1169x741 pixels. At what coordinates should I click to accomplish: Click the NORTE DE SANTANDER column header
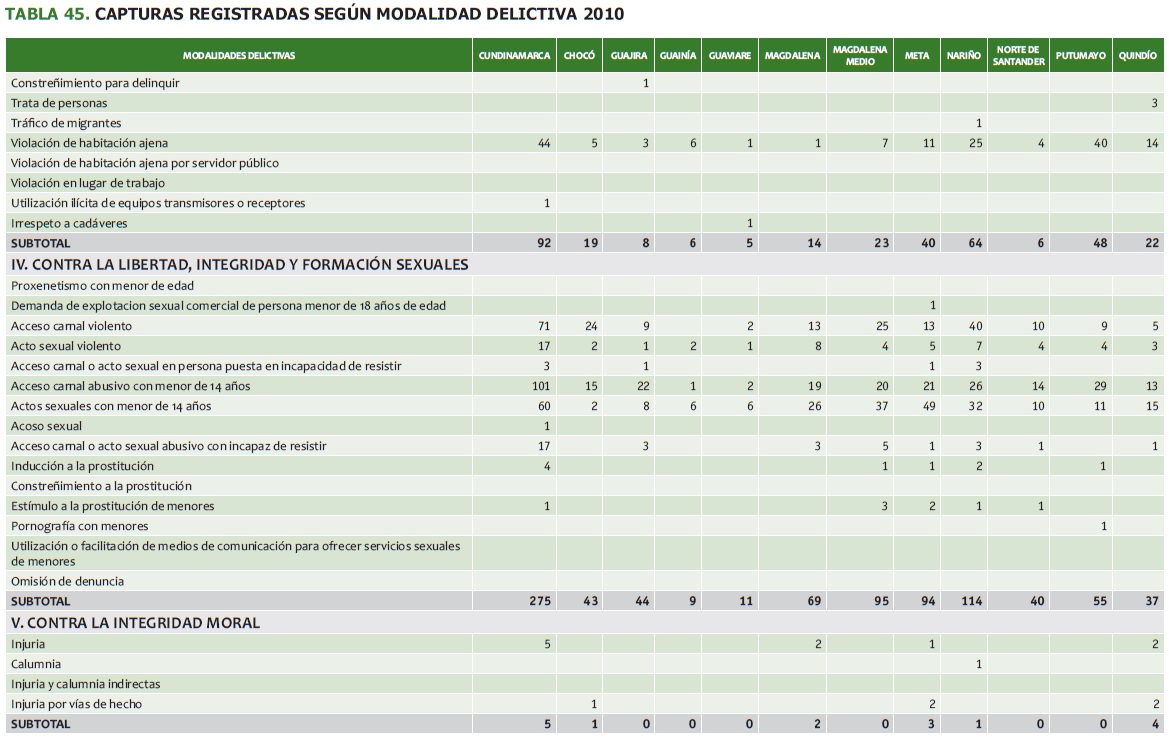pyautogui.click(x=1018, y=56)
